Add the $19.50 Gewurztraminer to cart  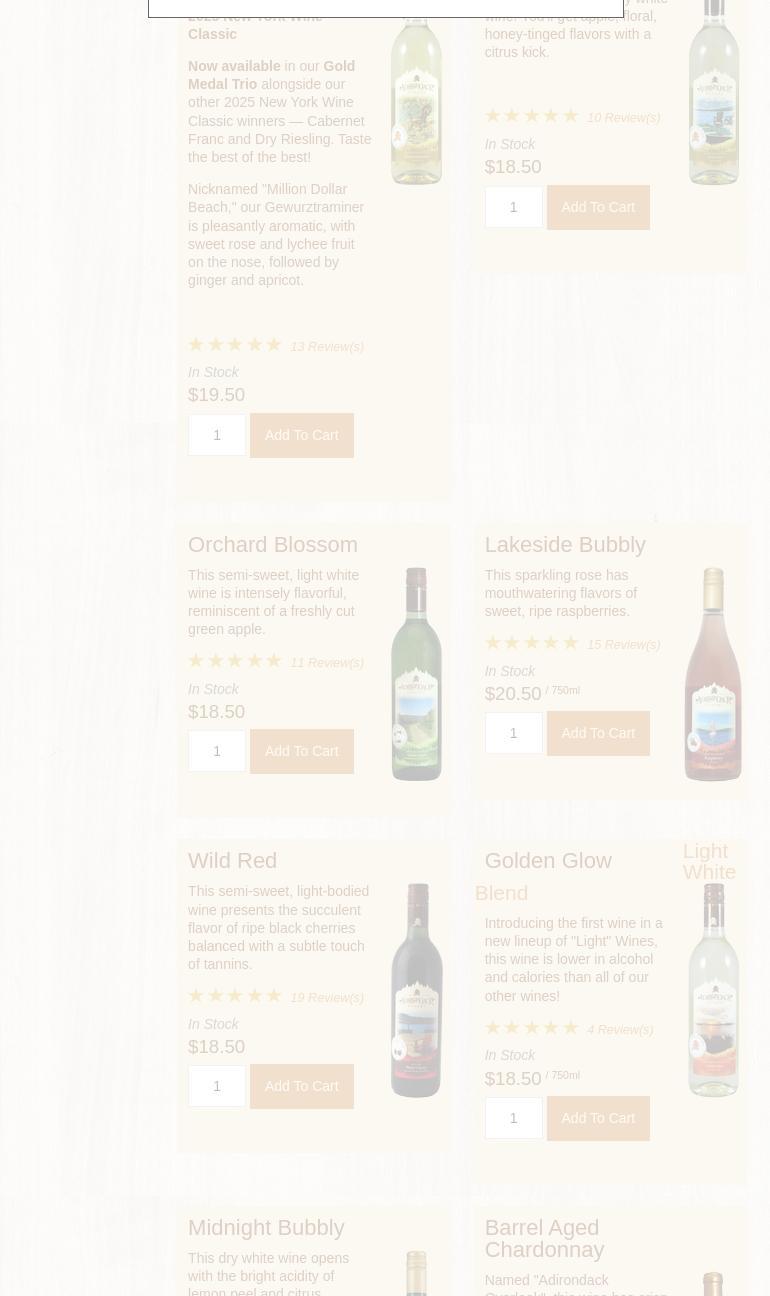(x=301, y=435)
